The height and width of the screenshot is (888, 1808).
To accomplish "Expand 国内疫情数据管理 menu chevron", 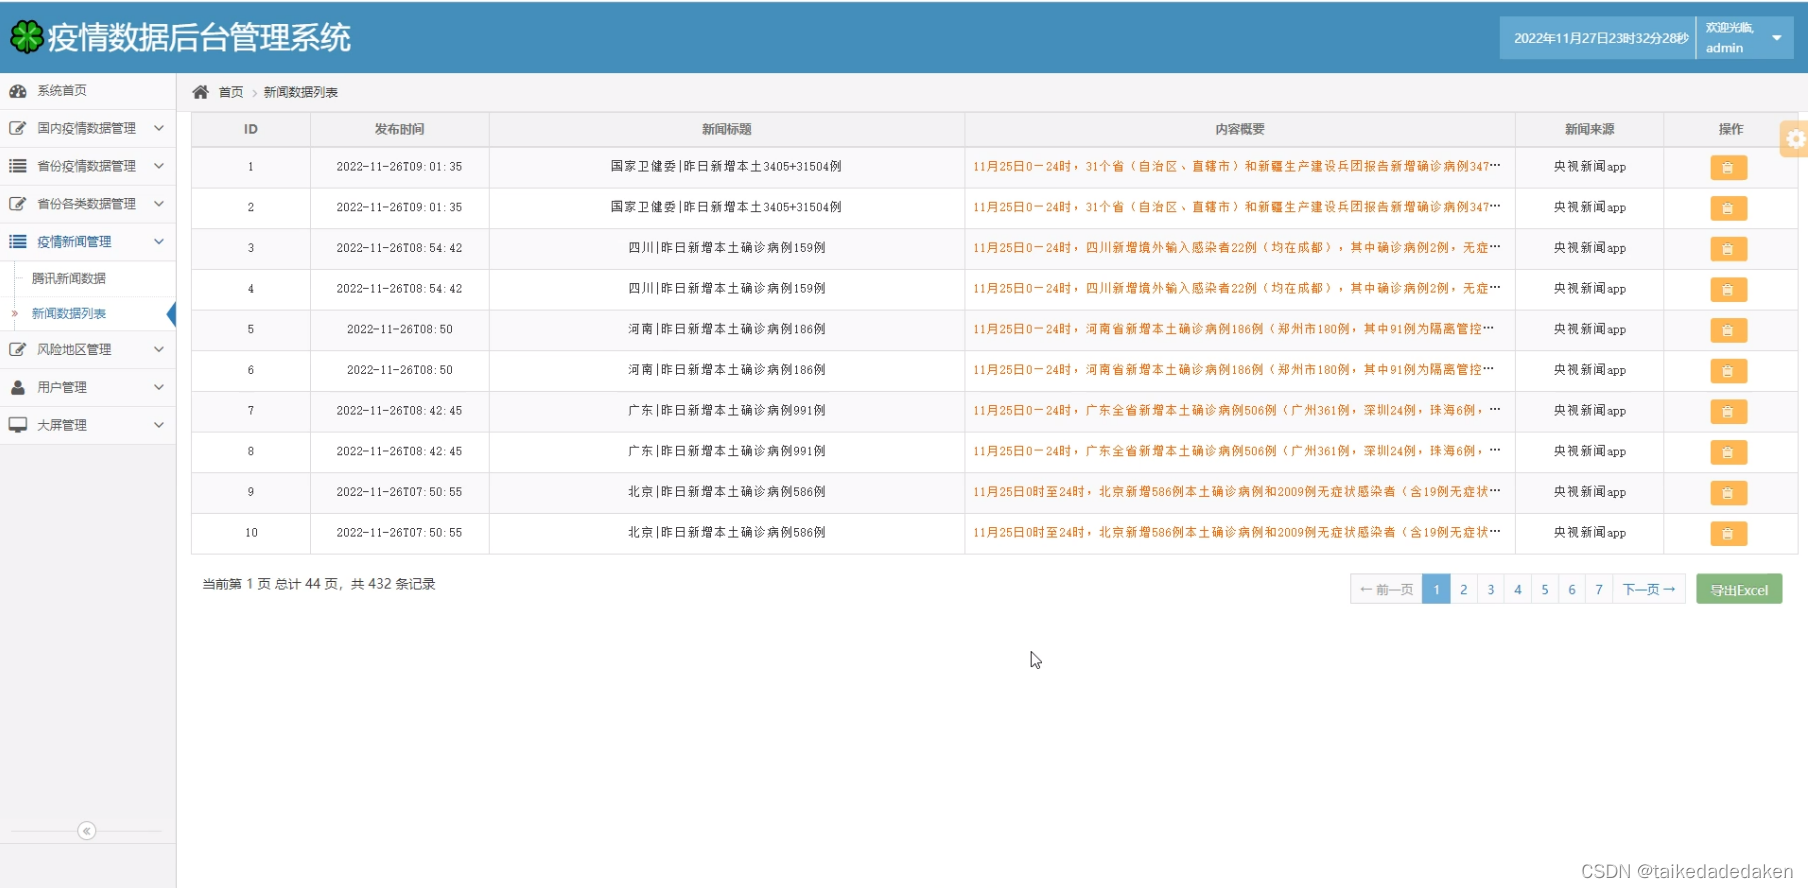I will click(x=159, y=128).
